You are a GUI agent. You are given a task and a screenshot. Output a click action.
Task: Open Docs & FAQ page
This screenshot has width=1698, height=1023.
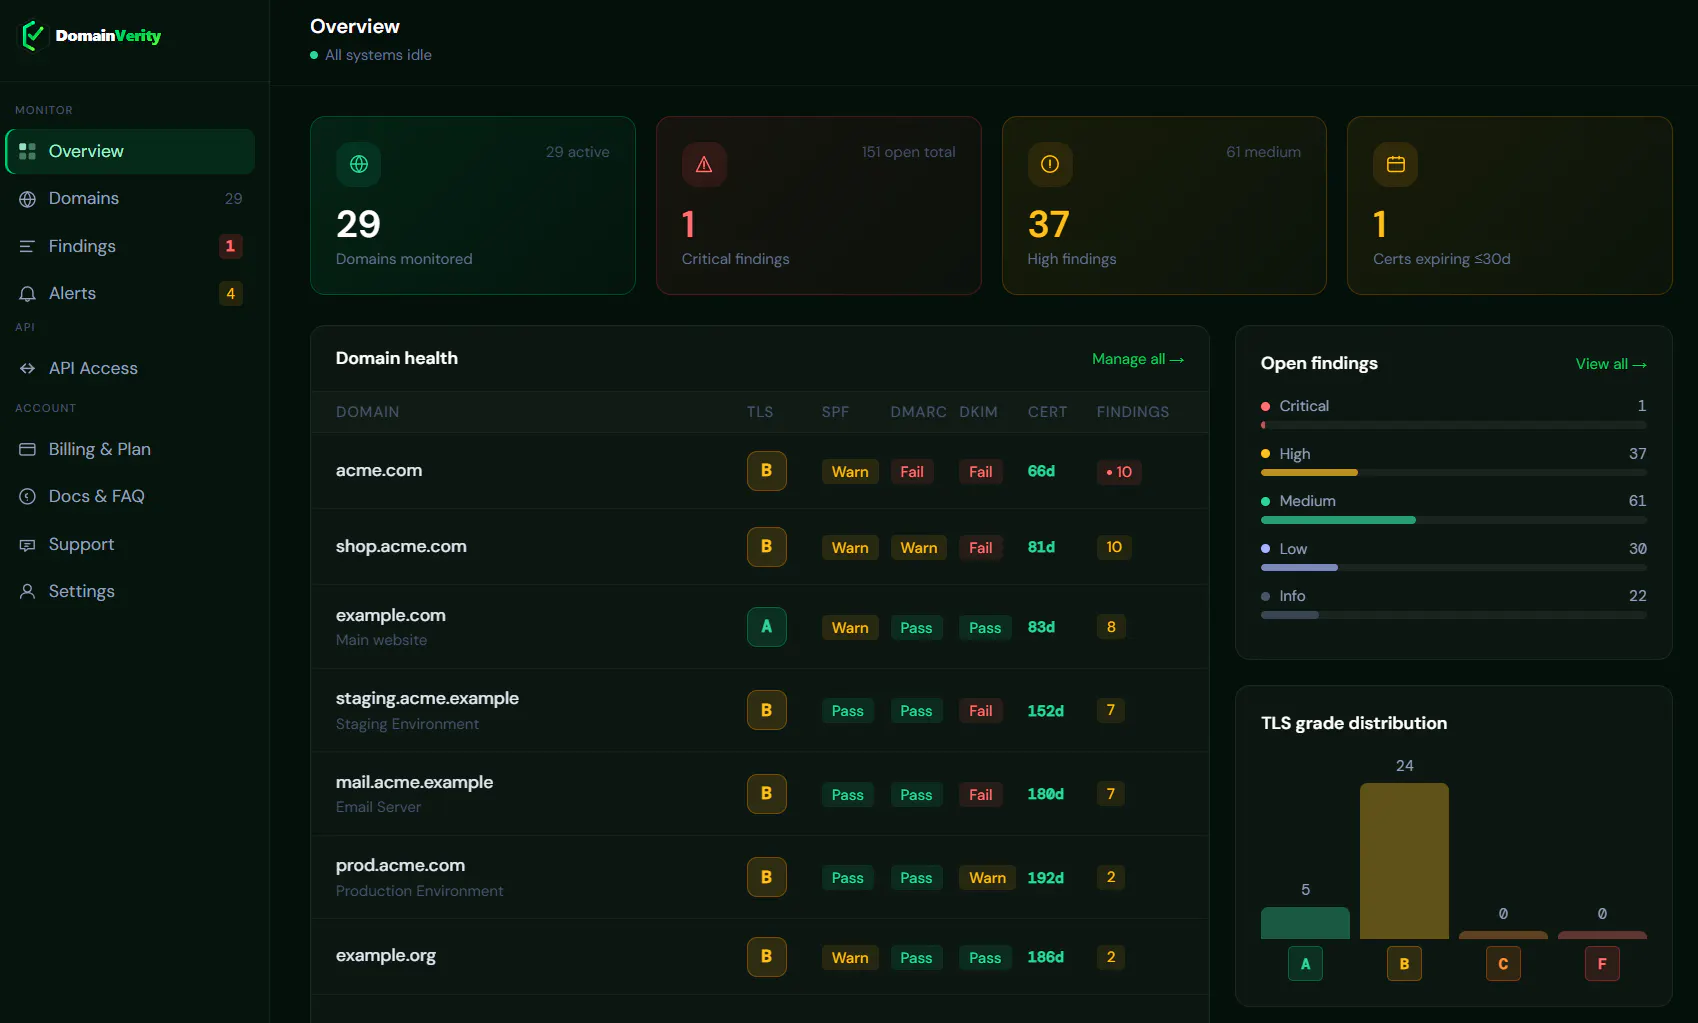(x=130, y=497)
